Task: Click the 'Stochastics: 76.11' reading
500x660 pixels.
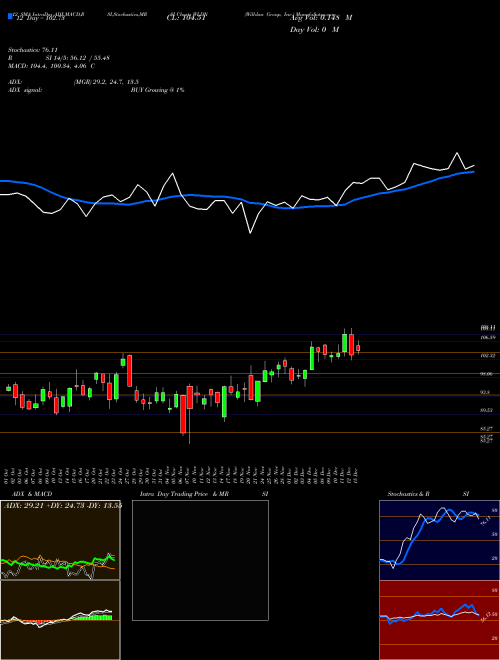Action: [x=32, y=50]
